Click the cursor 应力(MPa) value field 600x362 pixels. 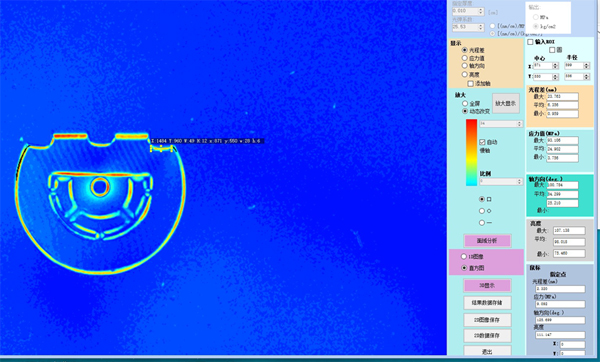pyautogui.click(x=560, y=304)
